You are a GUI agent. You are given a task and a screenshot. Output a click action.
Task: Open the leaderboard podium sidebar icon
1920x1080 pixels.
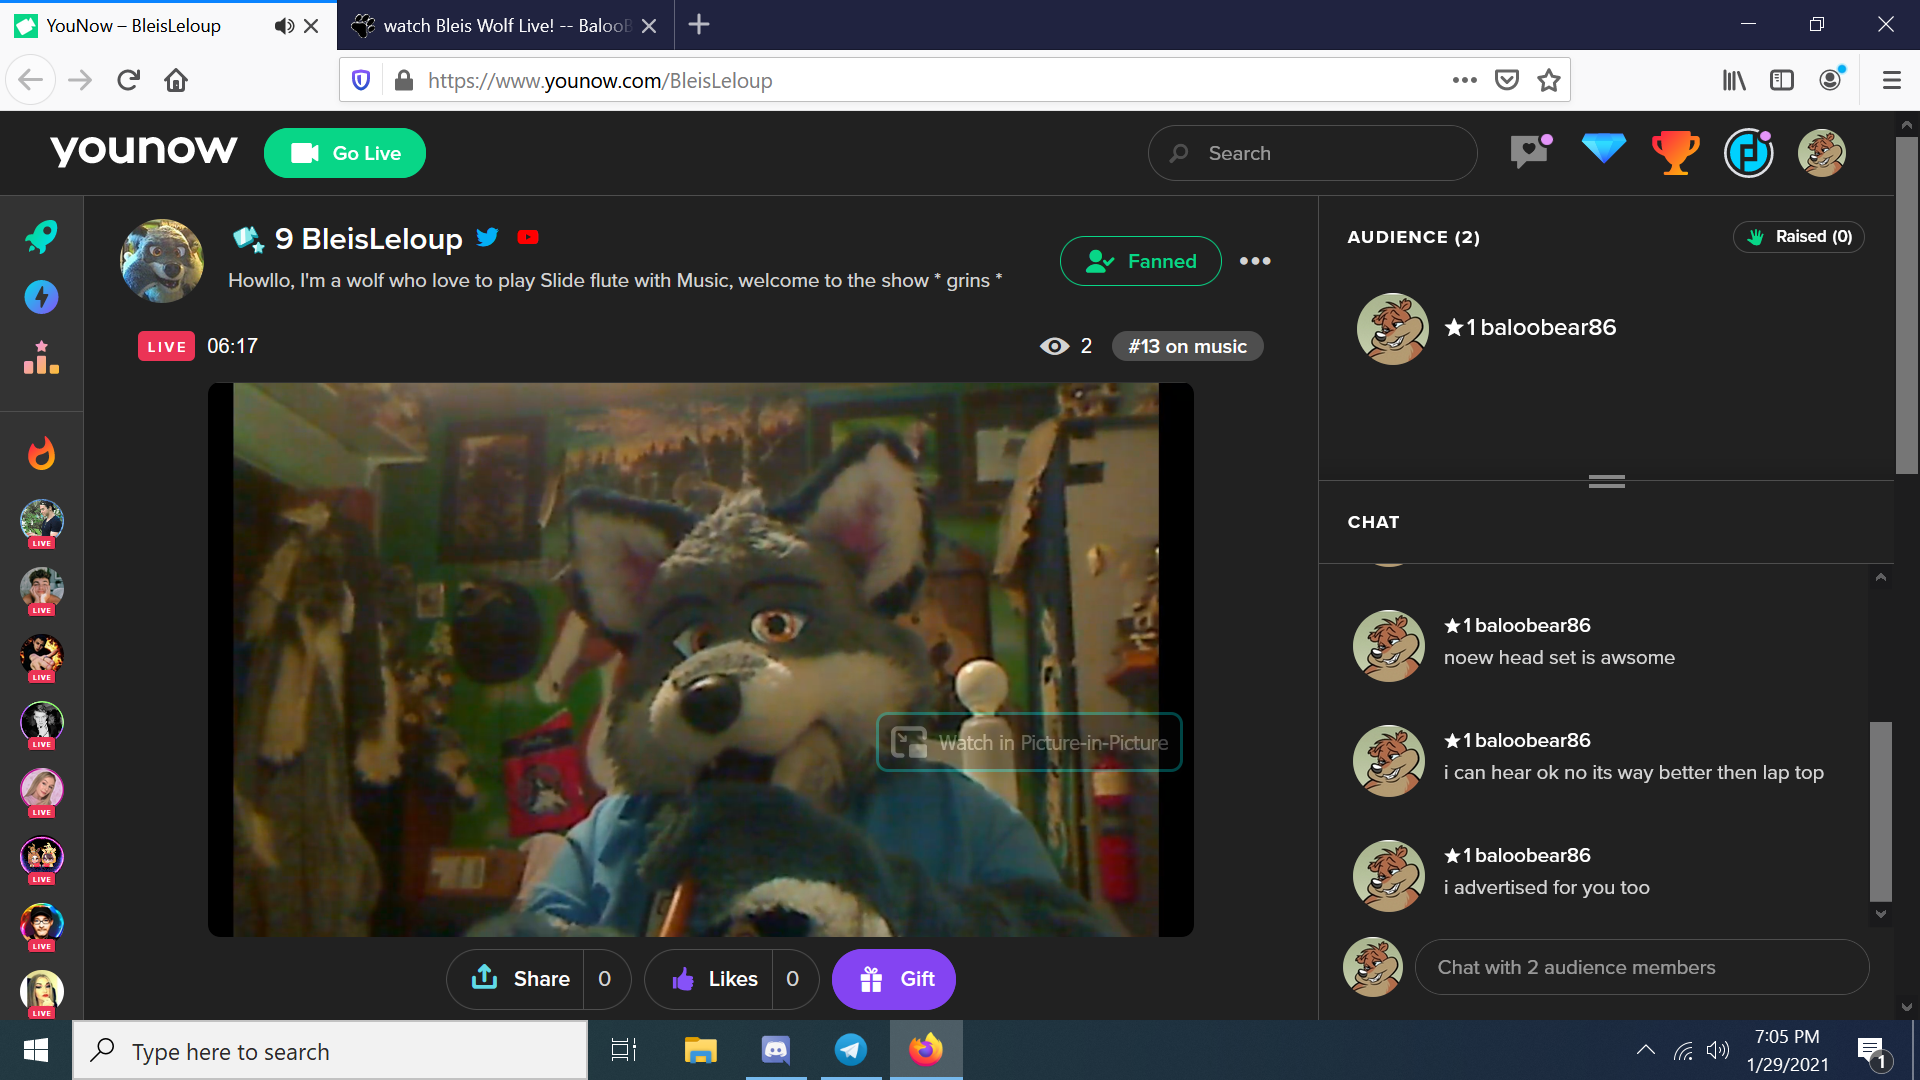[x=41, y=357]
